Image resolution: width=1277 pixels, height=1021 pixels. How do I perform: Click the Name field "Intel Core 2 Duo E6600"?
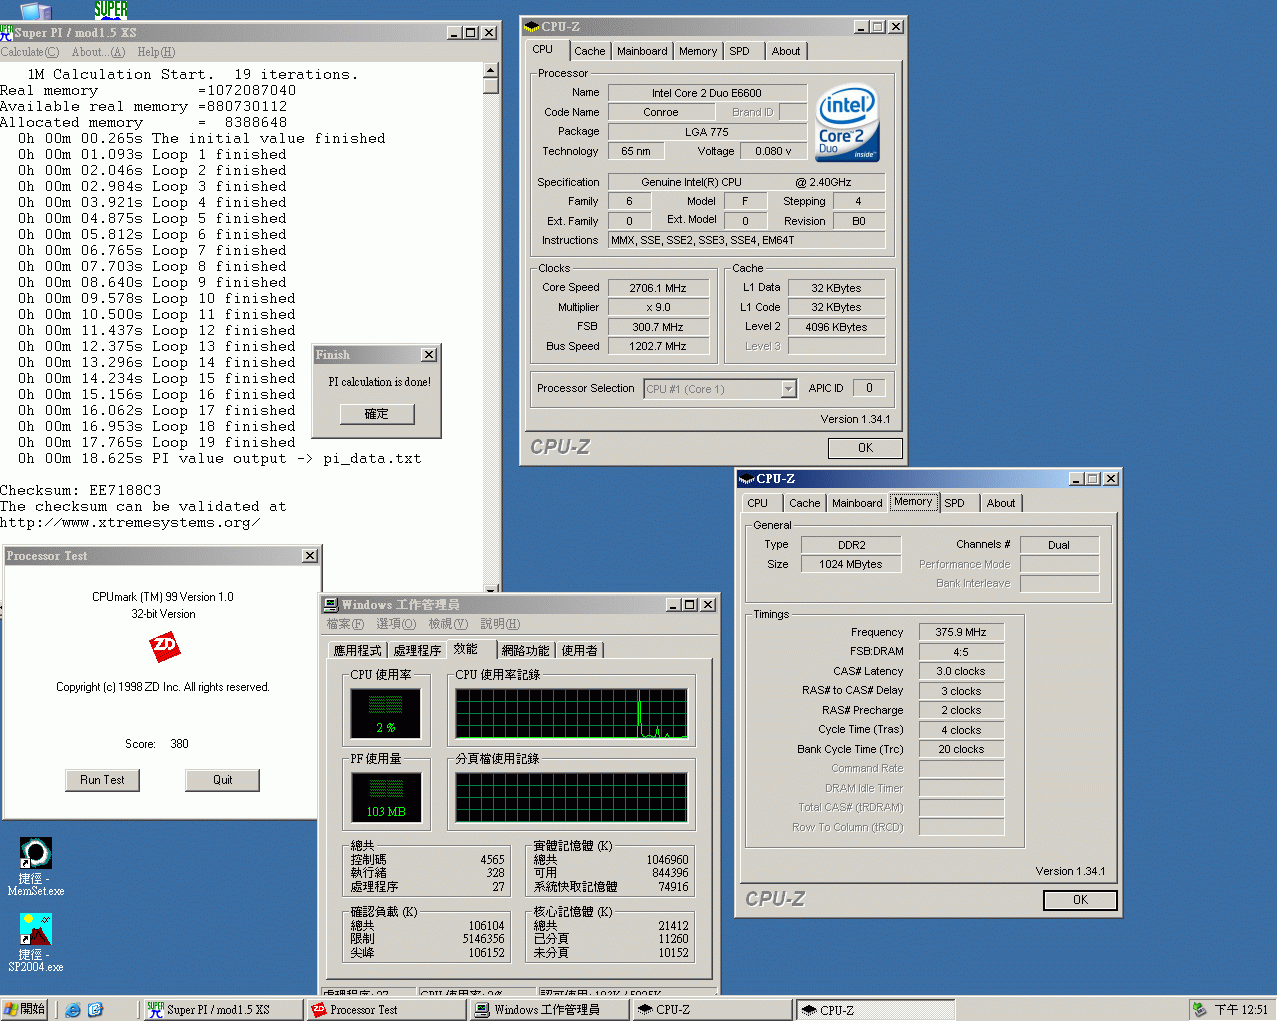click(707, 93)
